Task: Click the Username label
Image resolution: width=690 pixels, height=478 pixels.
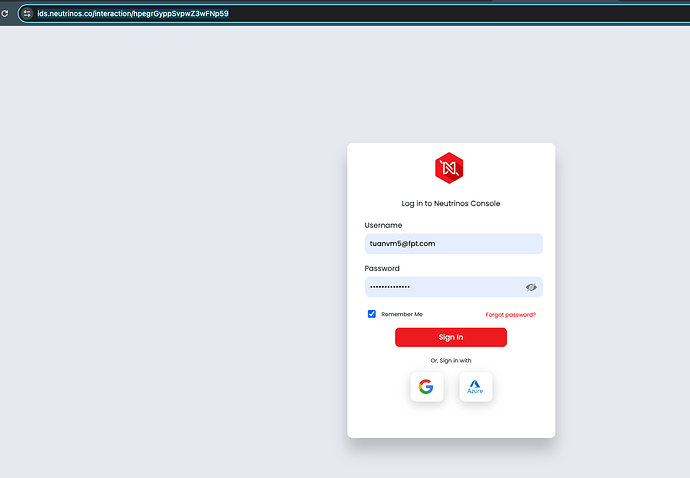Action: [x=383, y=225]
